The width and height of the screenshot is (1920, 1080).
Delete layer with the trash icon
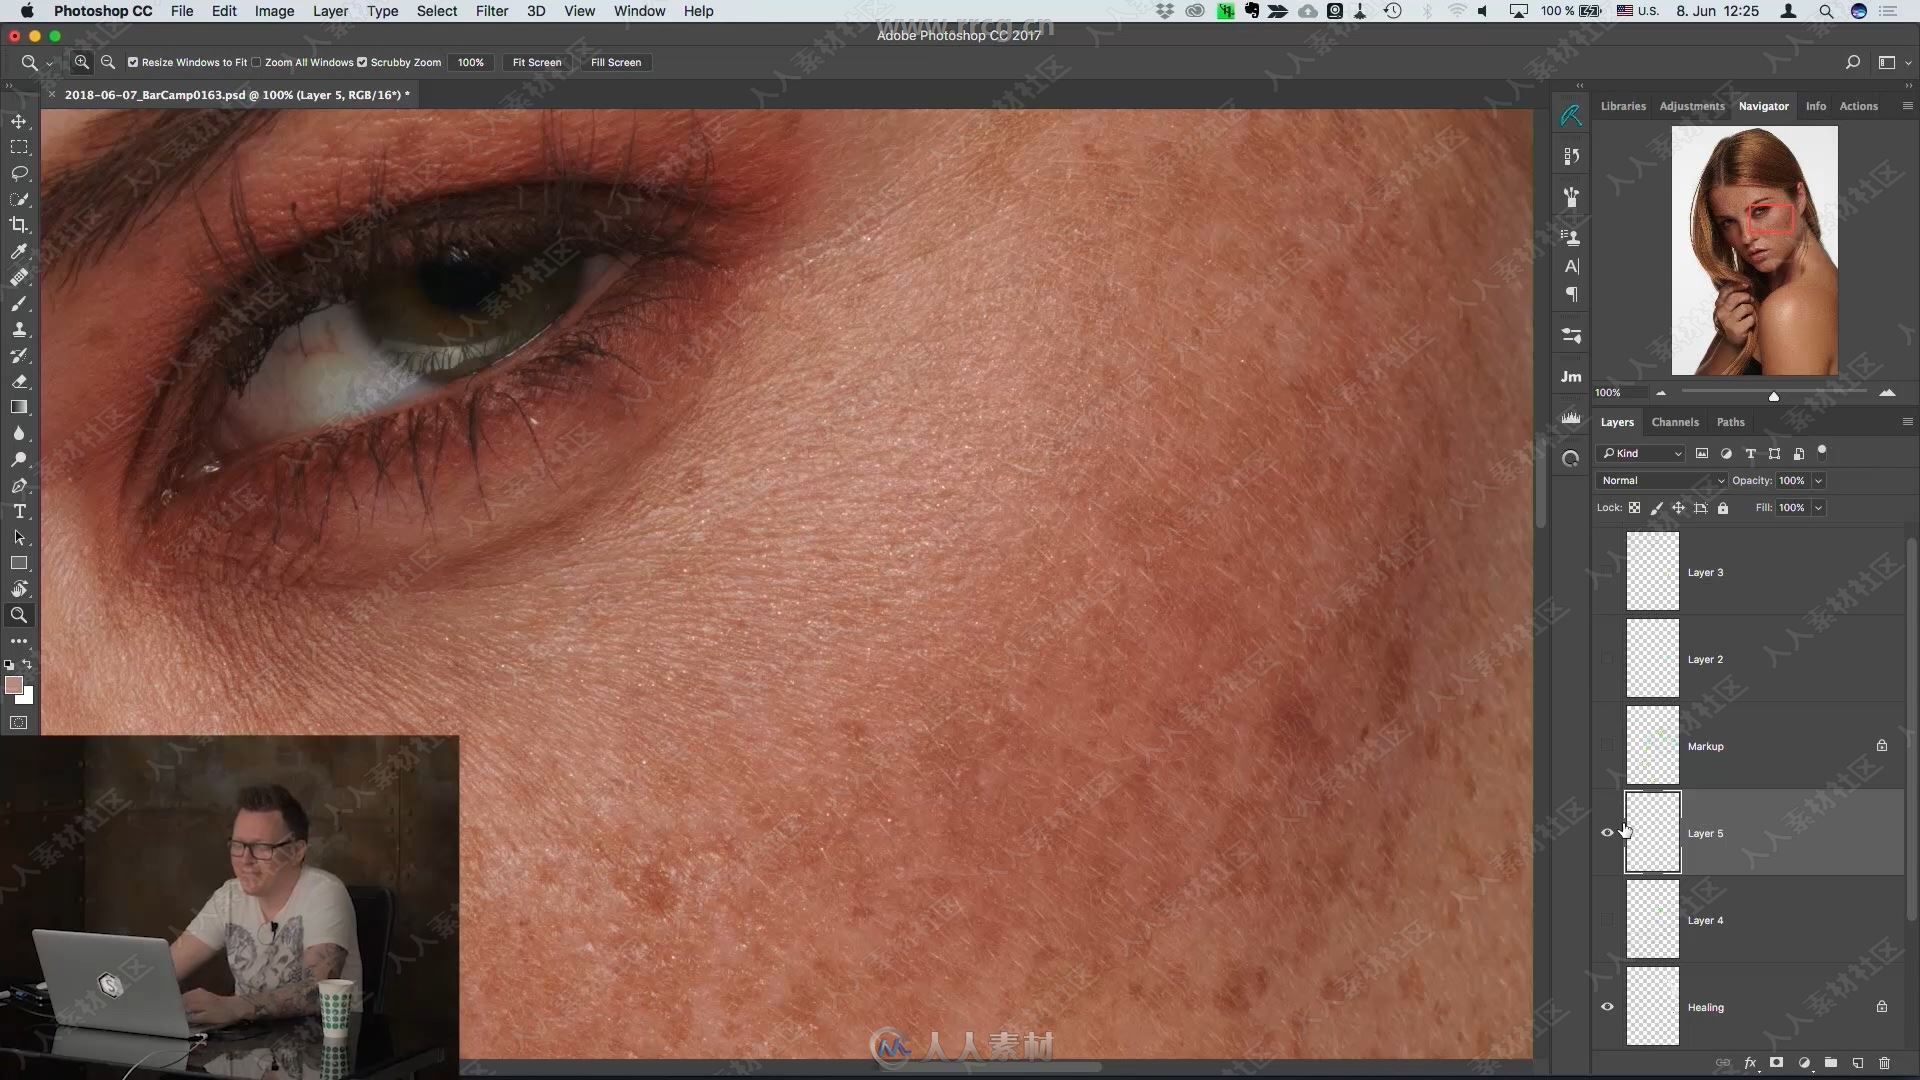pyautogui.click(x=1884, y=1063)
